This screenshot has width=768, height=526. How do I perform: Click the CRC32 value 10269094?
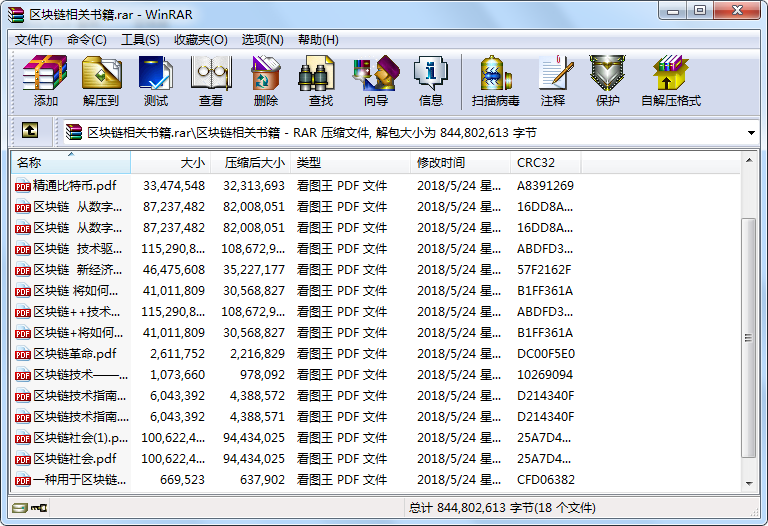point(545,375)
